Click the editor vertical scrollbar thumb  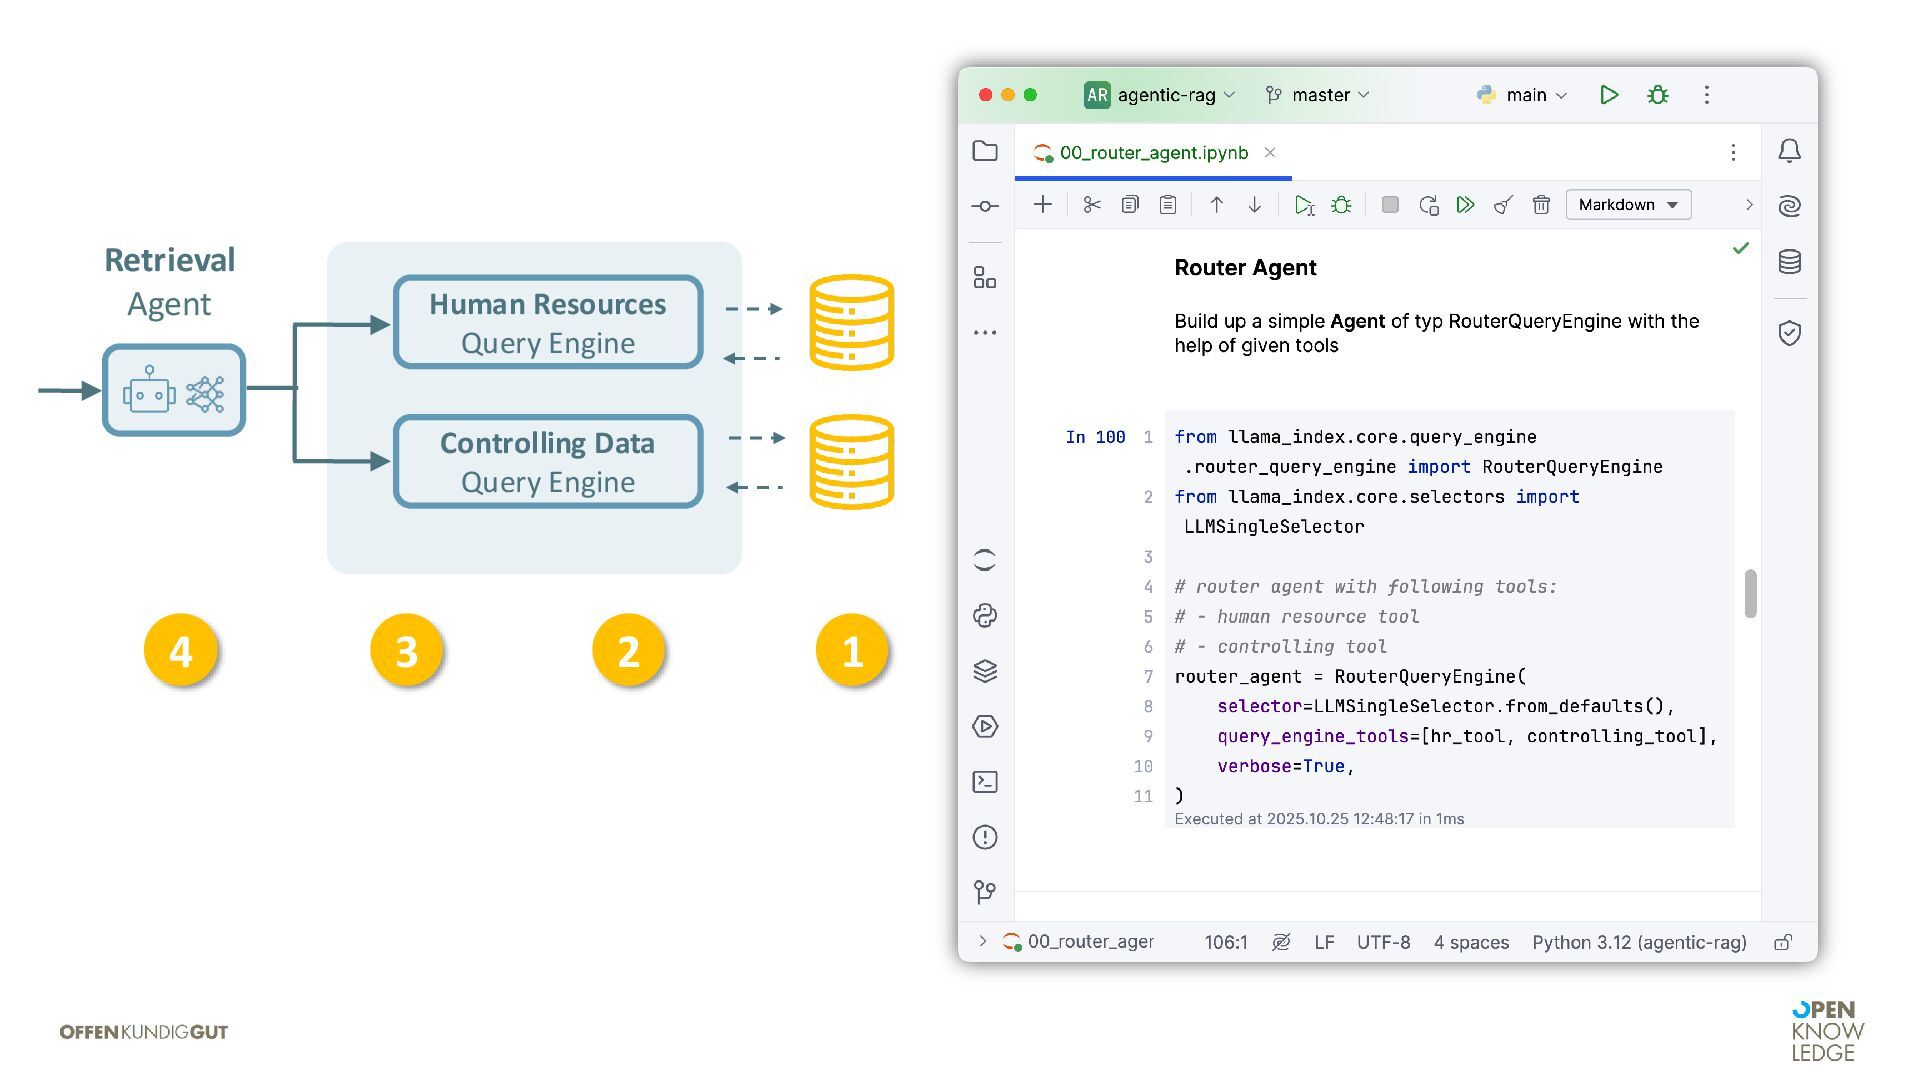pos(1750,594)
